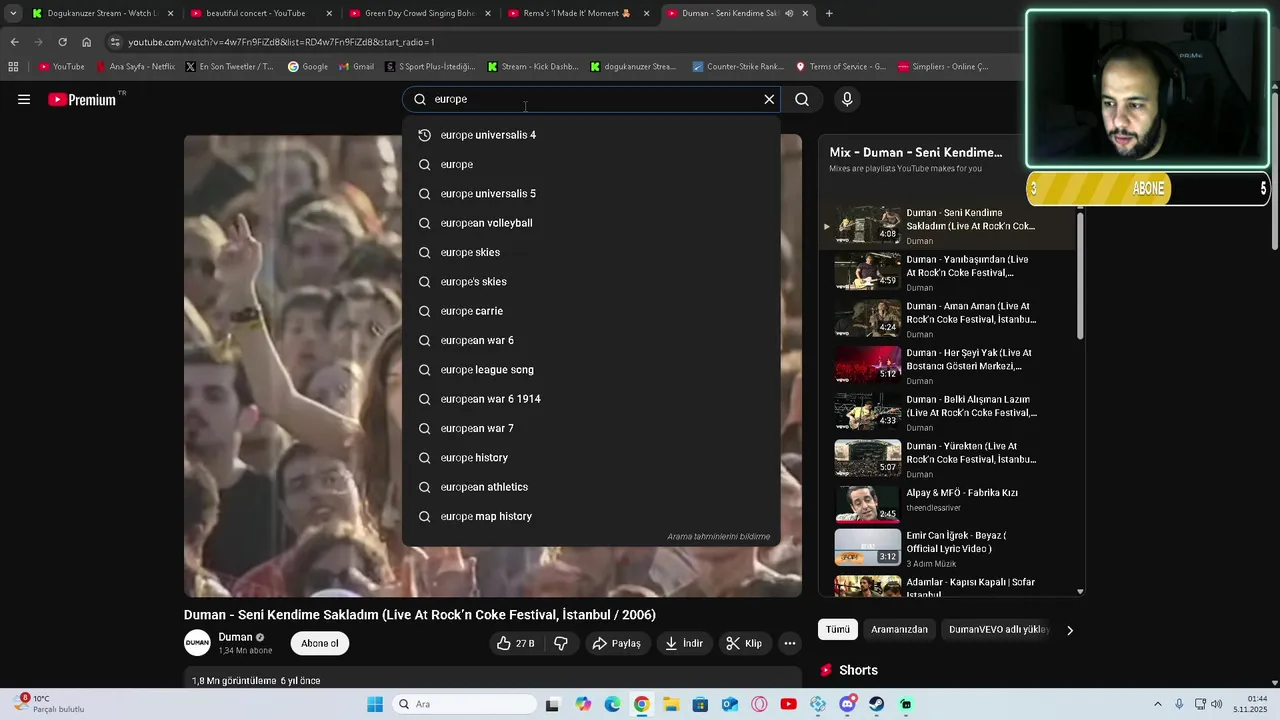Open the Chrome apps grid shortcut
The height and width of the screenshot is (720, 1280).
click(x=13, y=67)
